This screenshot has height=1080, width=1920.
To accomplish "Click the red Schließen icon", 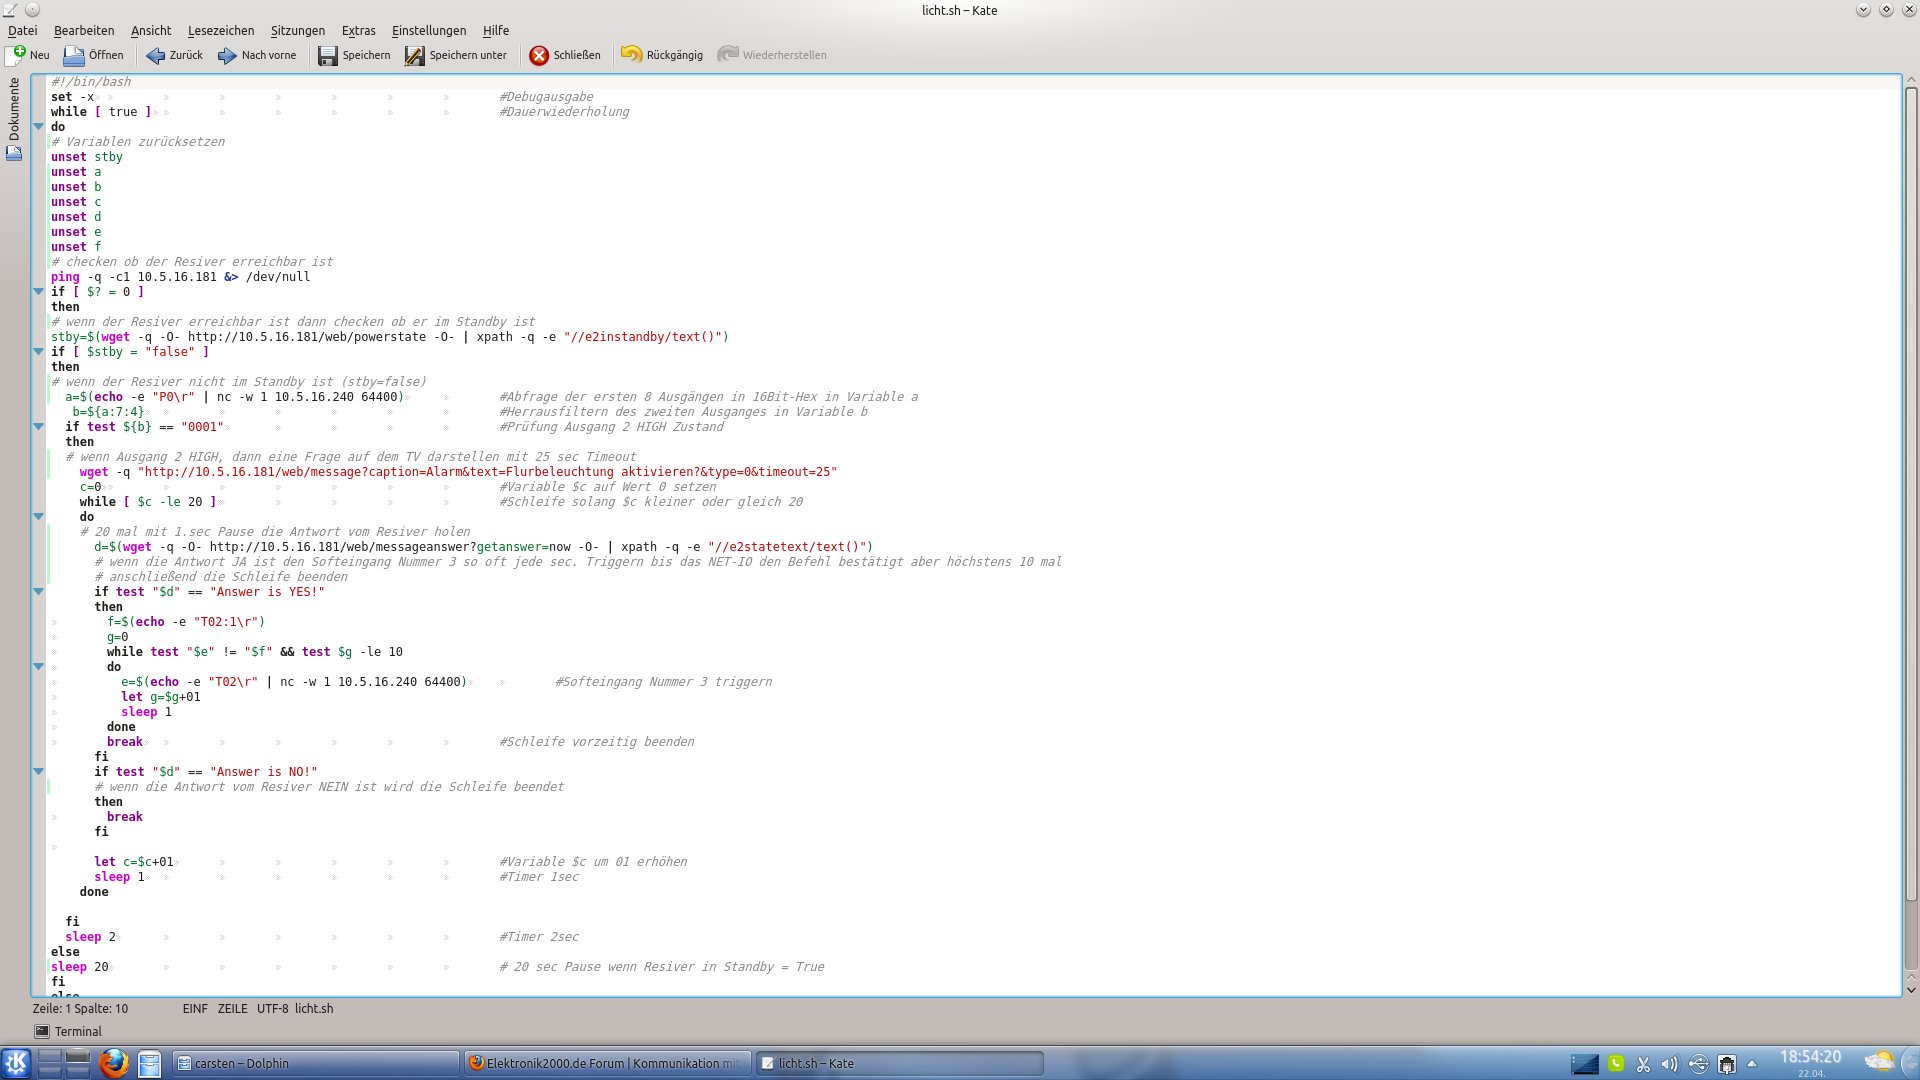I will tap(539, 55).
